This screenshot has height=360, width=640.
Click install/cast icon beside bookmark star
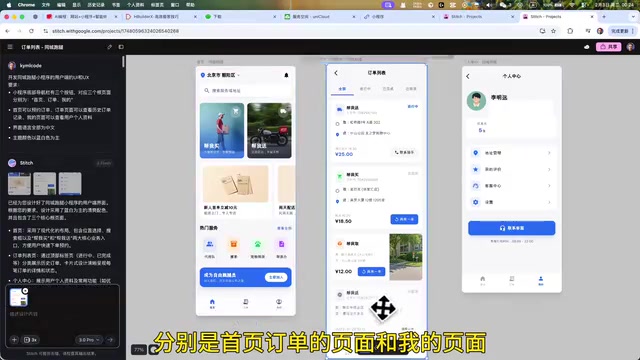point(542,31)
